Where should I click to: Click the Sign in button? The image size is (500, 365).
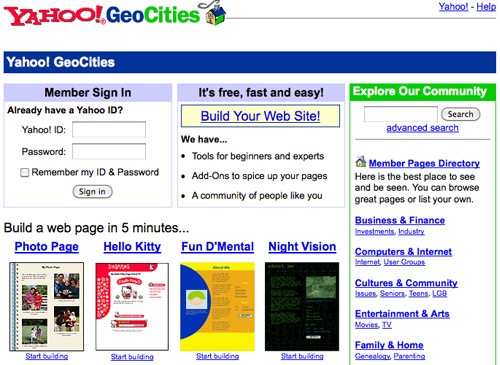click(x=92, y=192)
